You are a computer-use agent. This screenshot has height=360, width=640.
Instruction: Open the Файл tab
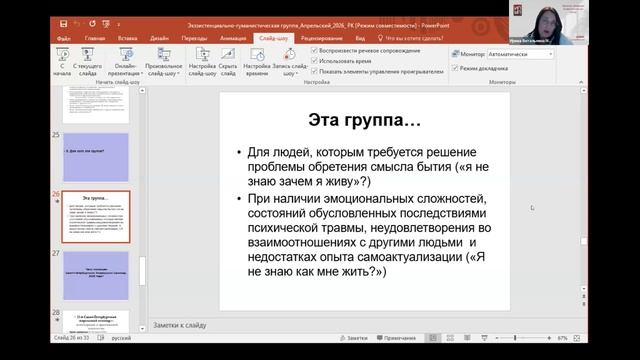(x=63, y=38)
